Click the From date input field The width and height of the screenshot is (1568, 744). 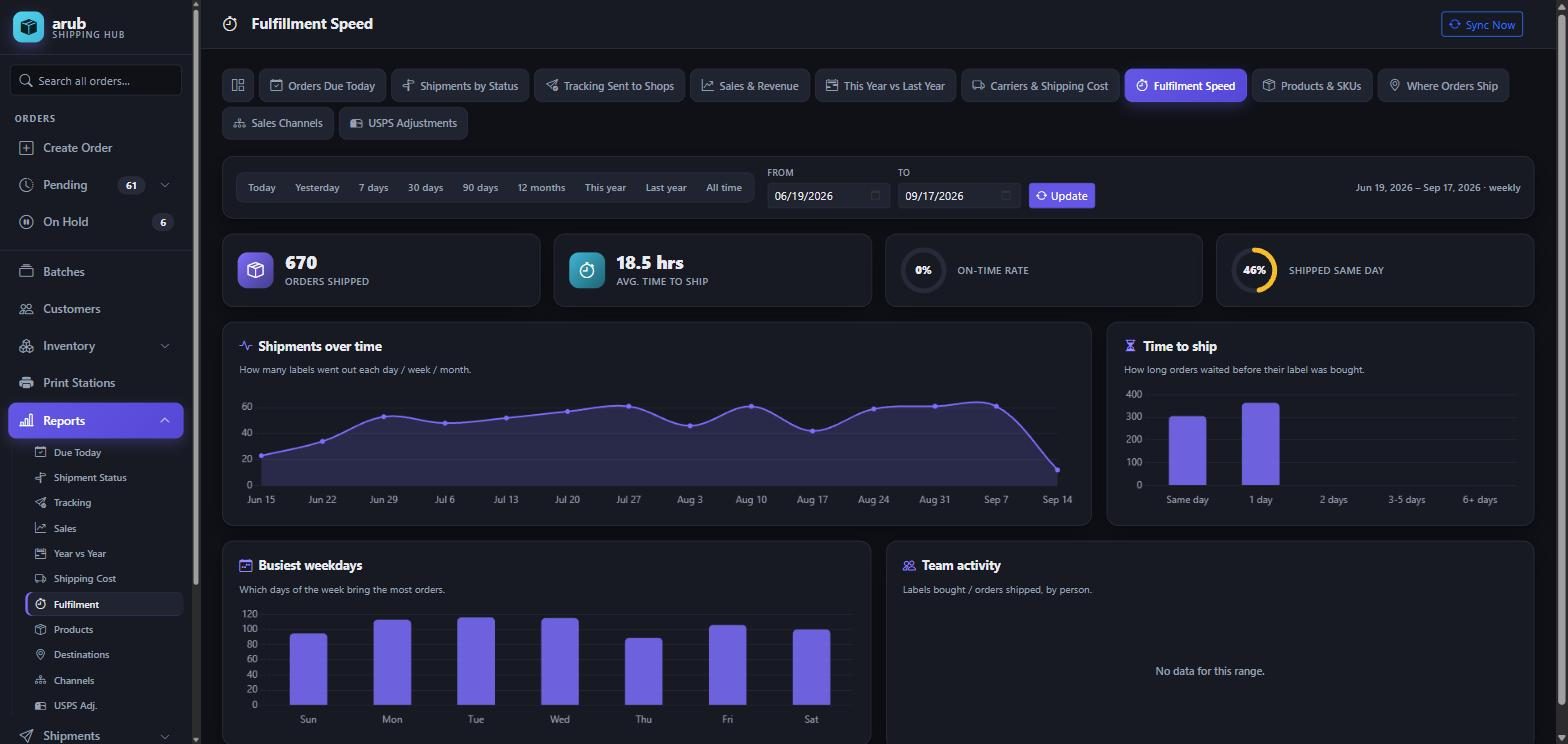[828, 196]
